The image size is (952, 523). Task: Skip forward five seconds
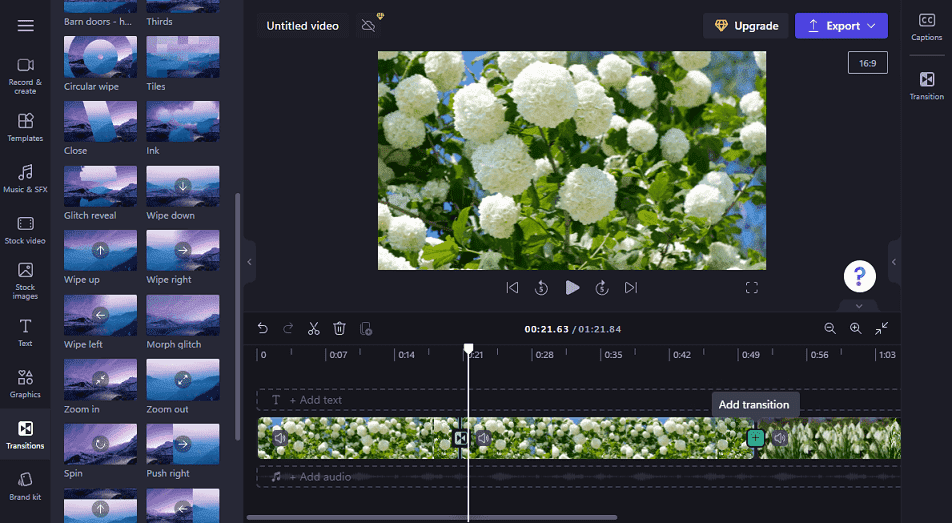602,288
